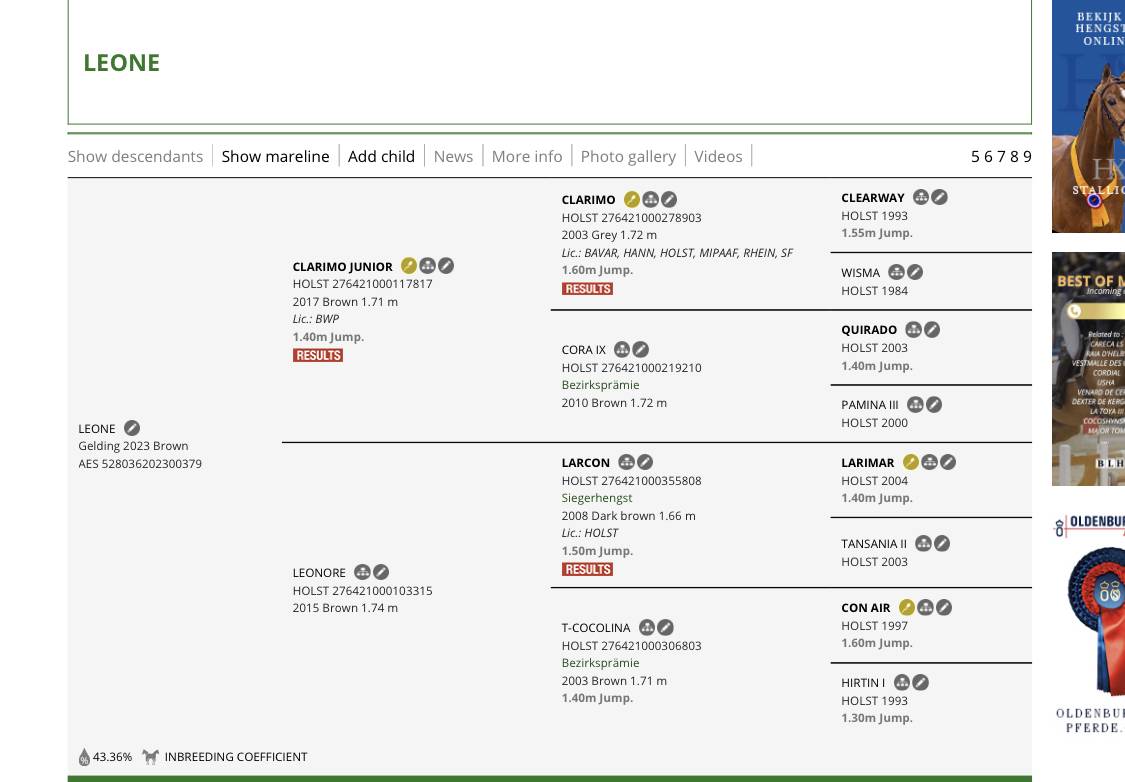Click the gold icon beside CLARIMO JUNIOR
Screen dimensions: 1125x782
[x=408, y=266]
